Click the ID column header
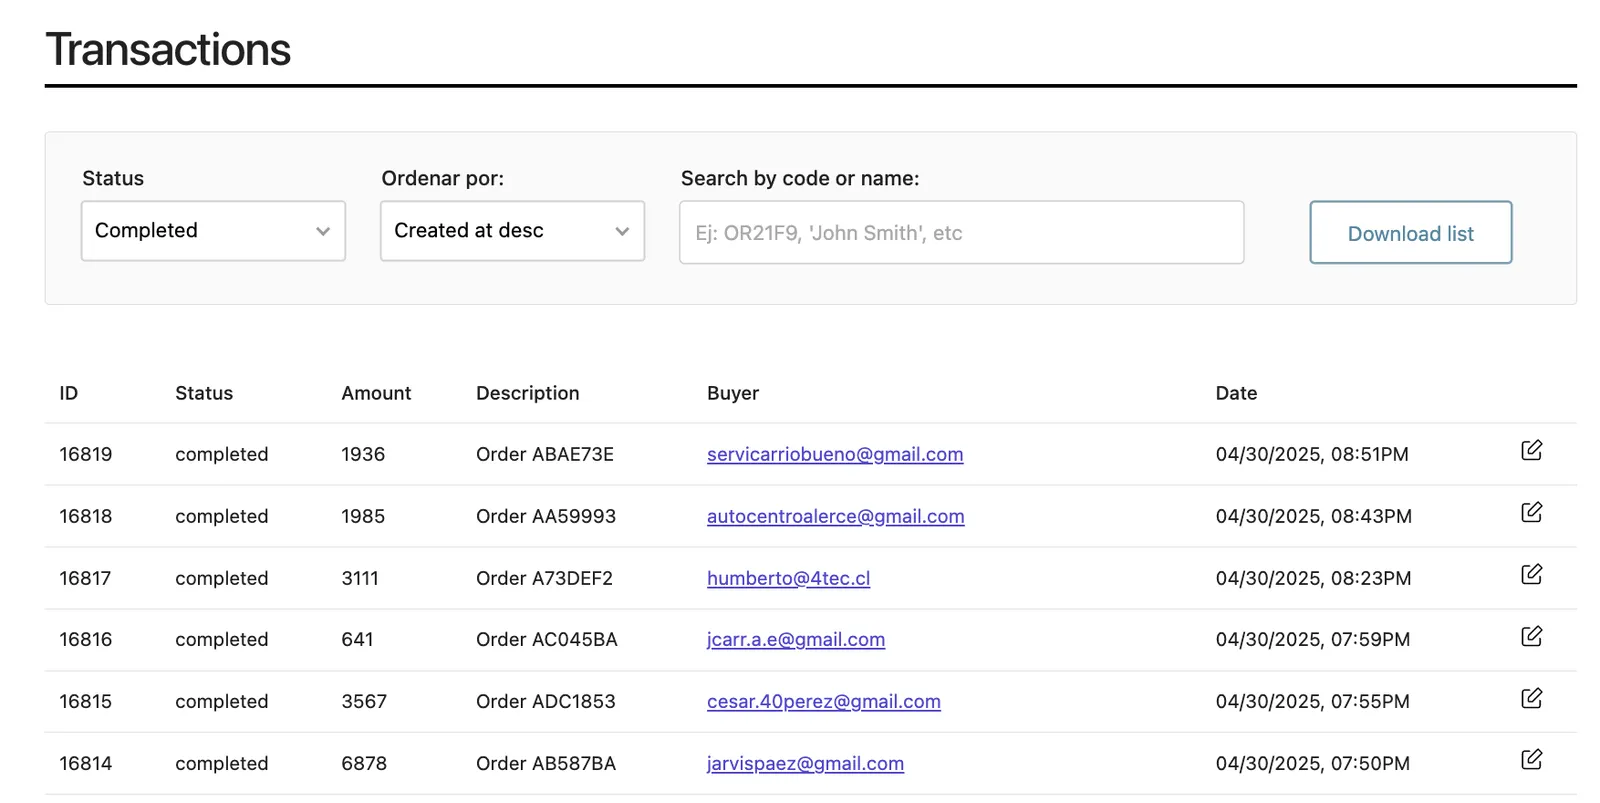This screenshot has width=1600, height=803. click(x=68, y=393)
